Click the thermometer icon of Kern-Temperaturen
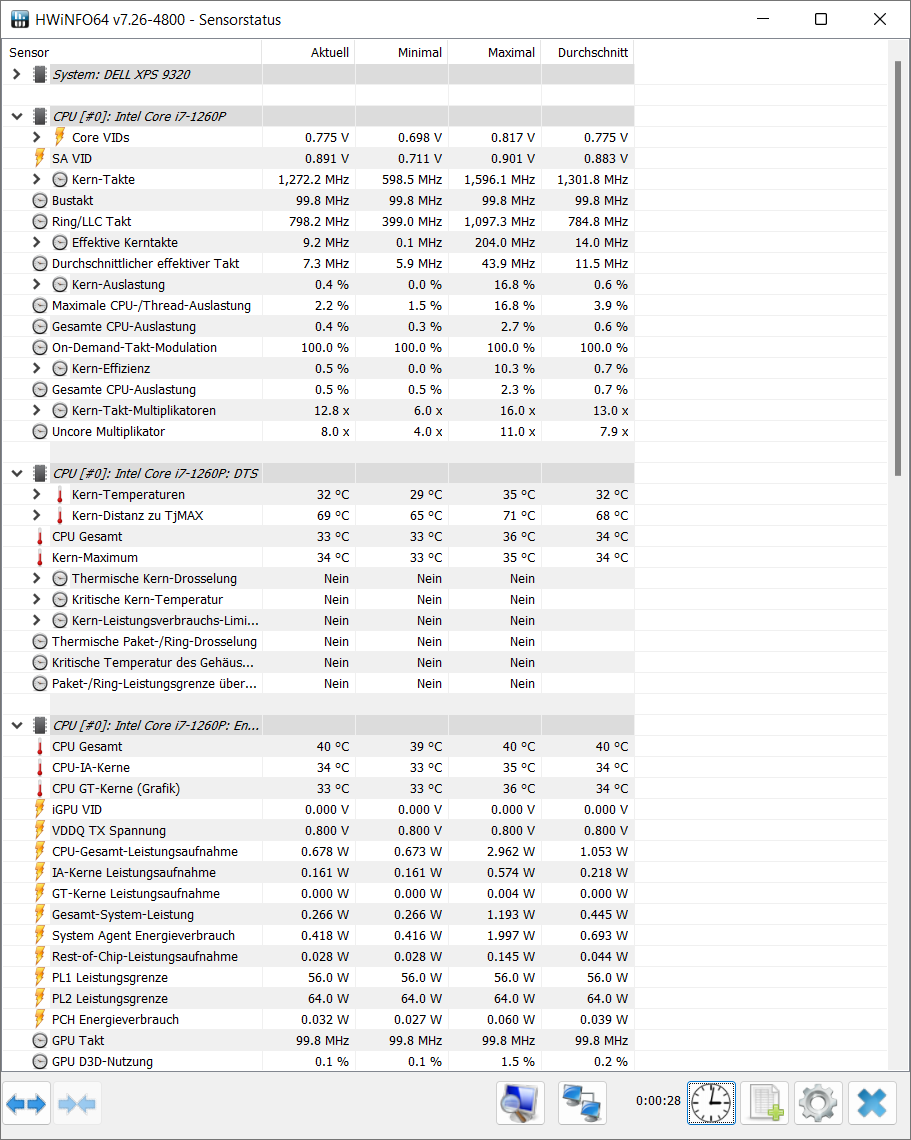The height and width of the screenshot is (1140, 911). pos(60,495)
